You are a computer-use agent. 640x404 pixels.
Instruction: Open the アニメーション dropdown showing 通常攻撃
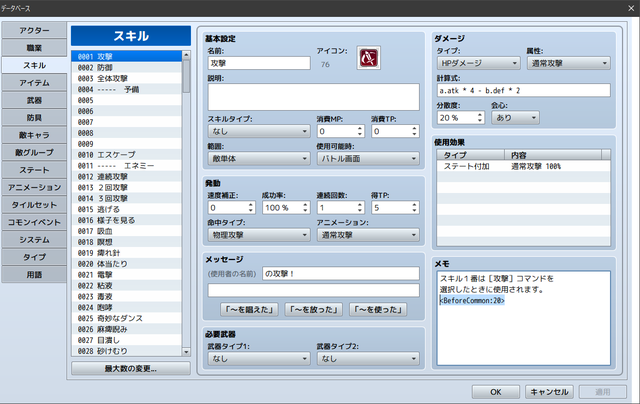click(368, 235)
